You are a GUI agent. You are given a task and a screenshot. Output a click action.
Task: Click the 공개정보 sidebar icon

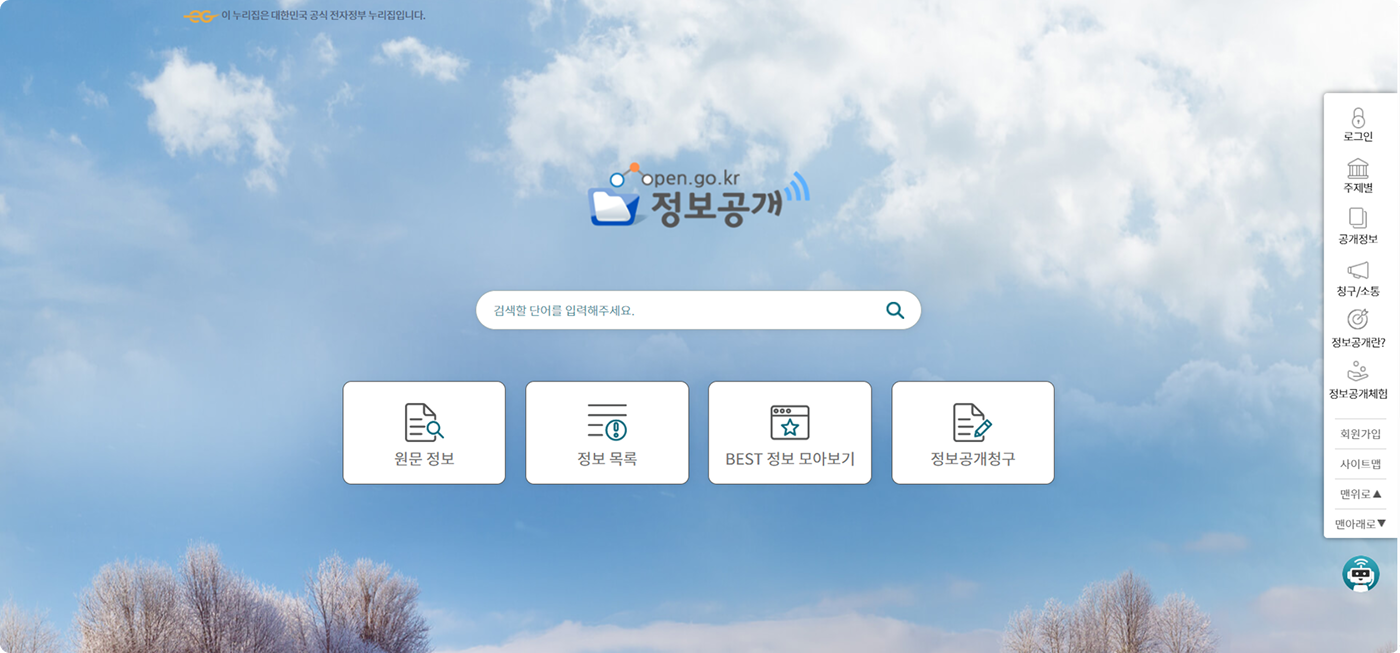coord(1360,225)
